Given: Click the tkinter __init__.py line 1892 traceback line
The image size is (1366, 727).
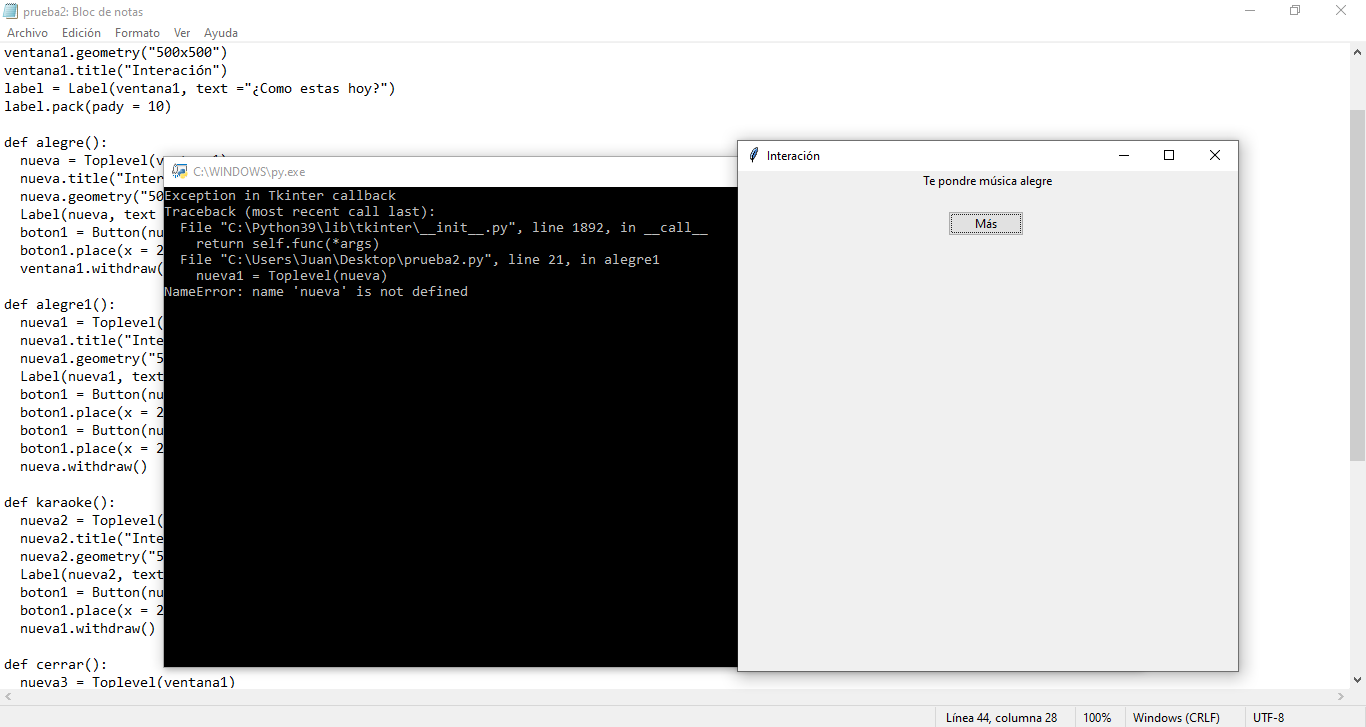Looking at the screenshot, I should click(444, 228).
